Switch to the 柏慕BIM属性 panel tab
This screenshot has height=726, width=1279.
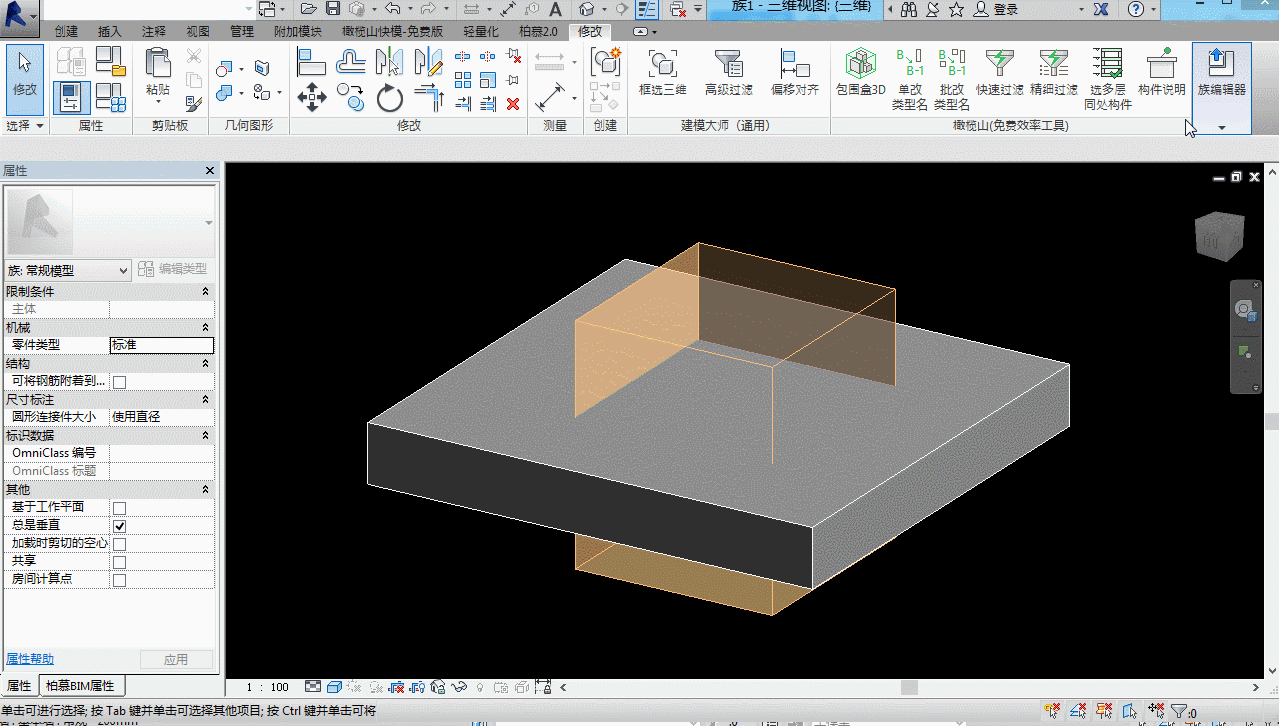80,686
